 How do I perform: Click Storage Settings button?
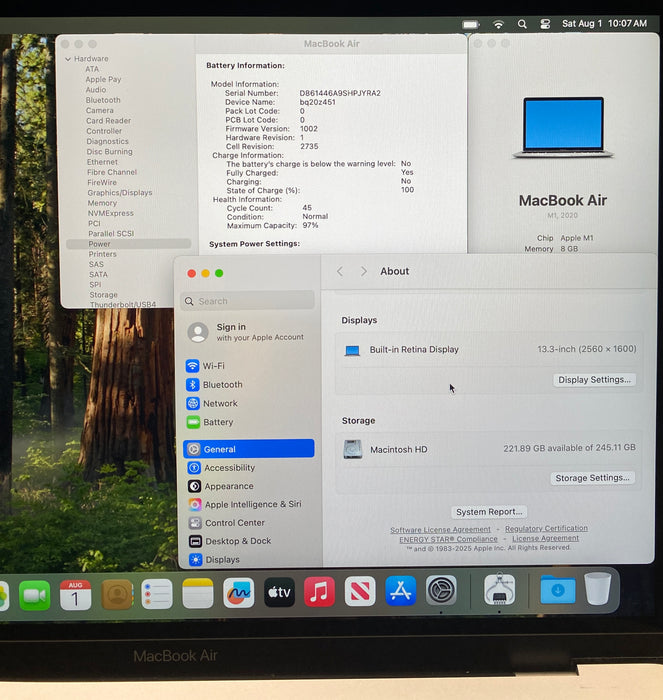coord(592,478)
